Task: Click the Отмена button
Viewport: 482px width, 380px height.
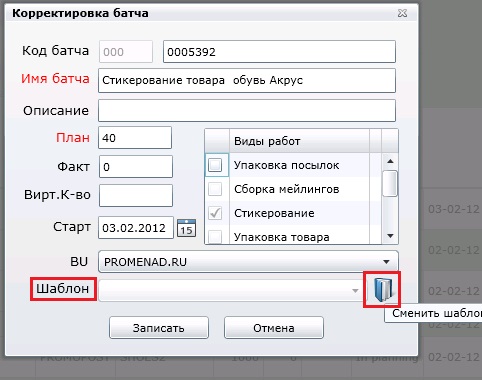Action: [x=274, y=328]
